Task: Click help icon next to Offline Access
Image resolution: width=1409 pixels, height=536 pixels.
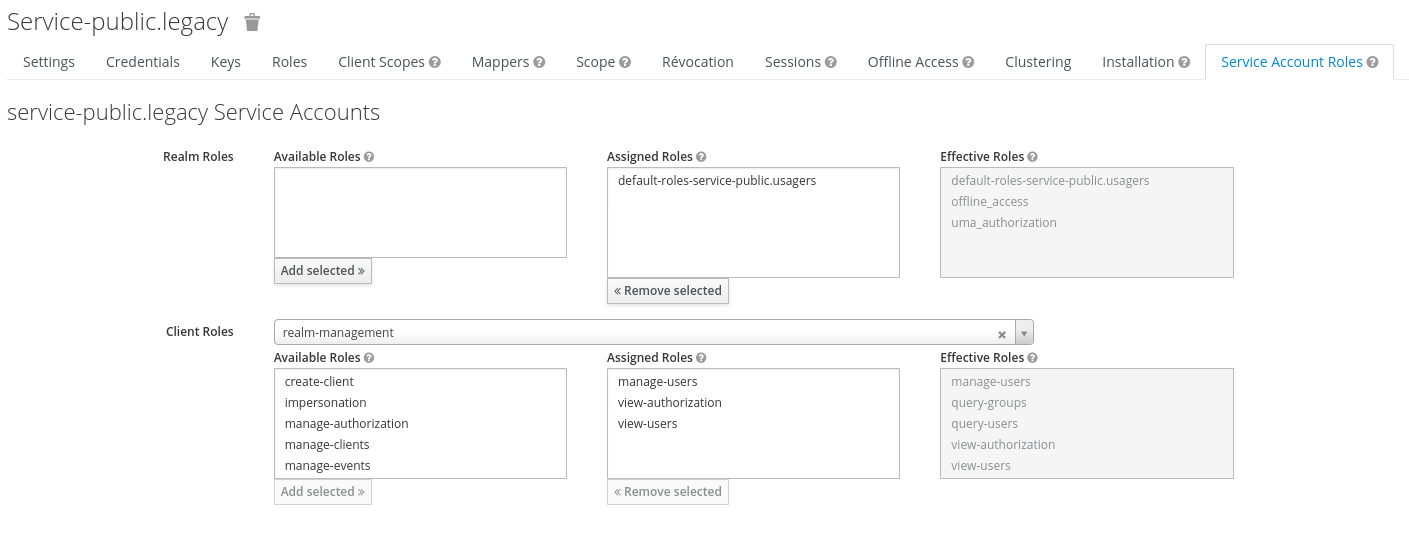Action: click(968, 62)
